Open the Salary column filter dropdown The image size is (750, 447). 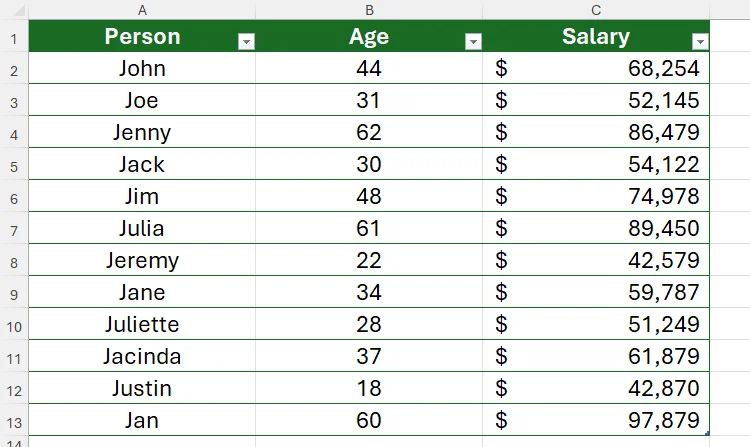700,41
